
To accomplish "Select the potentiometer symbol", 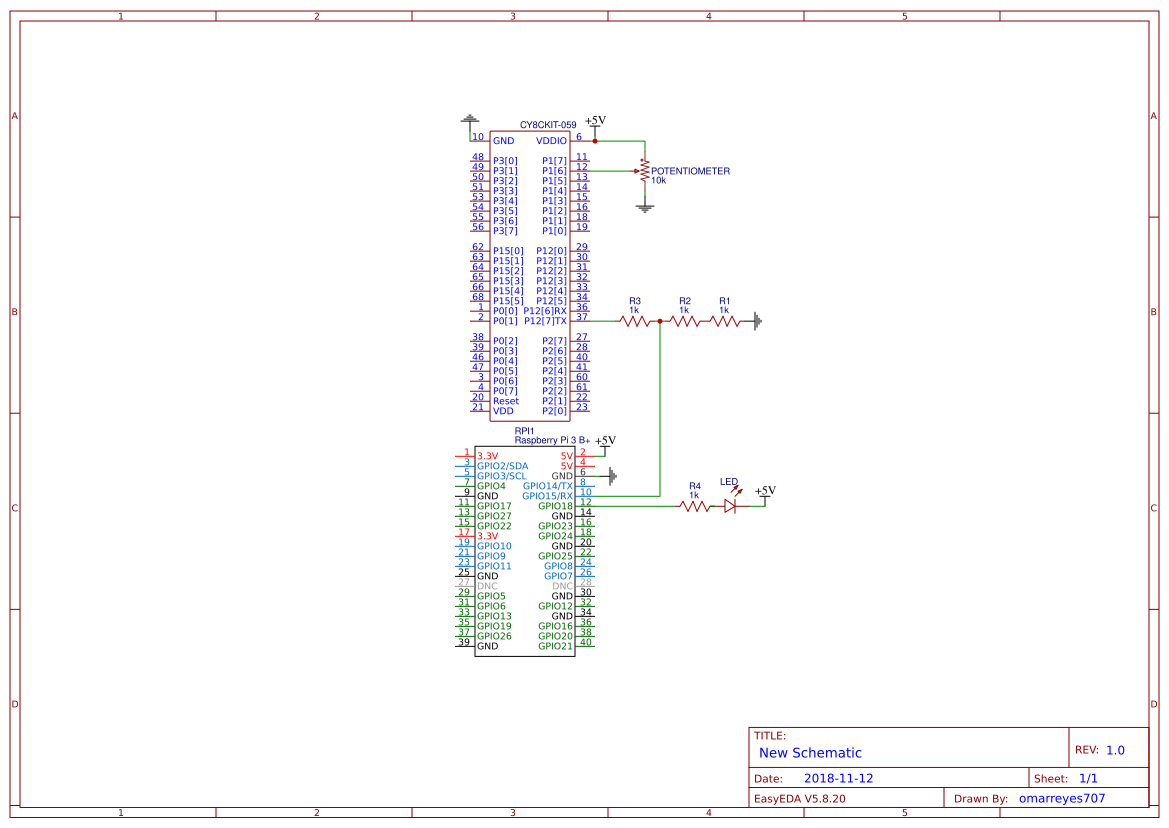I will tap(645, 171).
